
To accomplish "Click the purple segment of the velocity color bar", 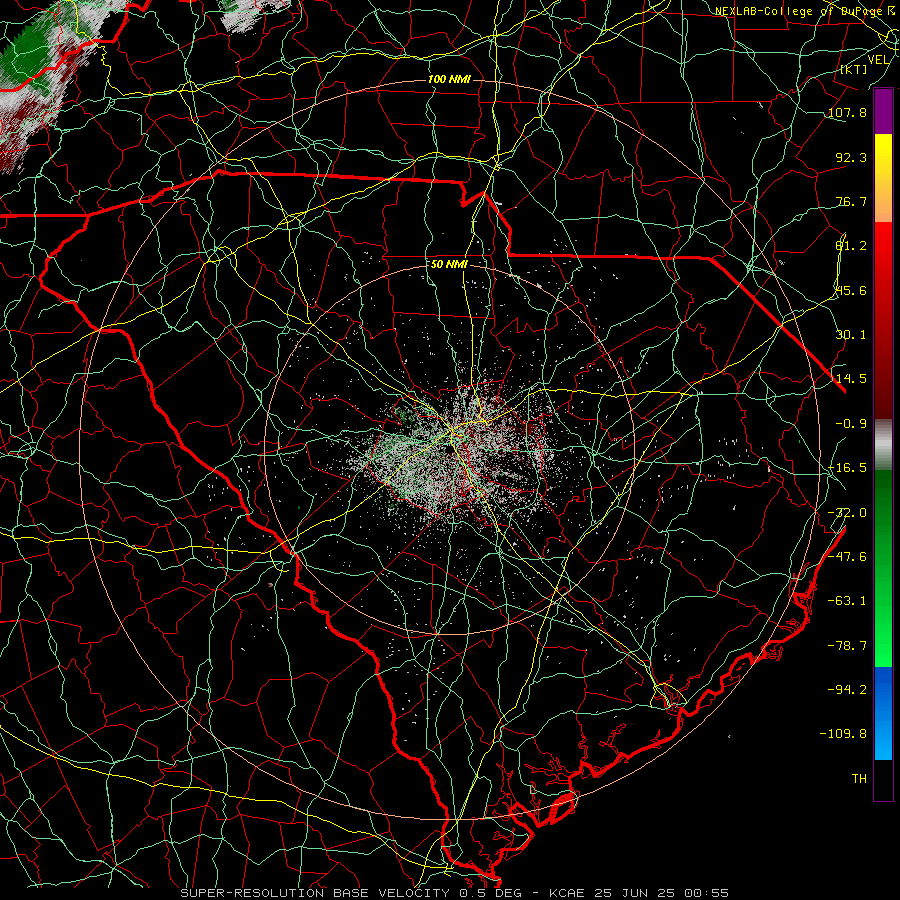I will tap(883, 112).
